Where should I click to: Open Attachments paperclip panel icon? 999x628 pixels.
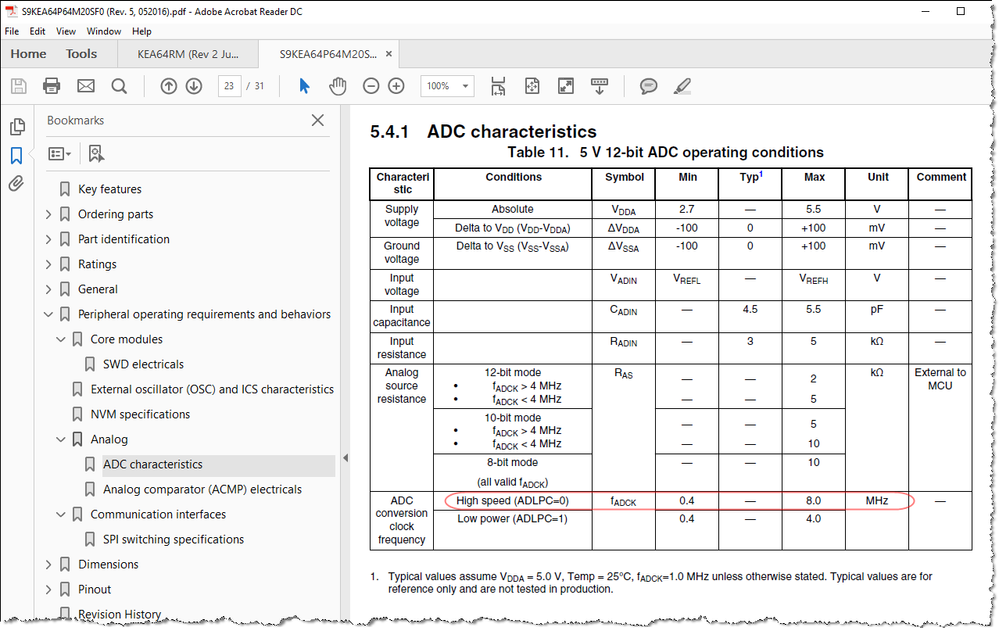(x=17, y=183)
